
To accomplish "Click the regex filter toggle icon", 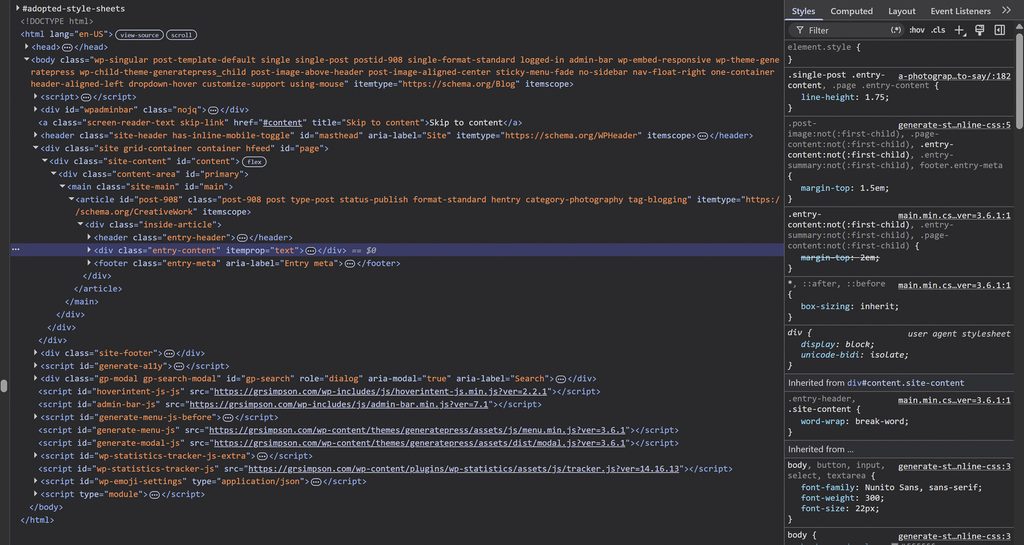I will click(895, 30).
